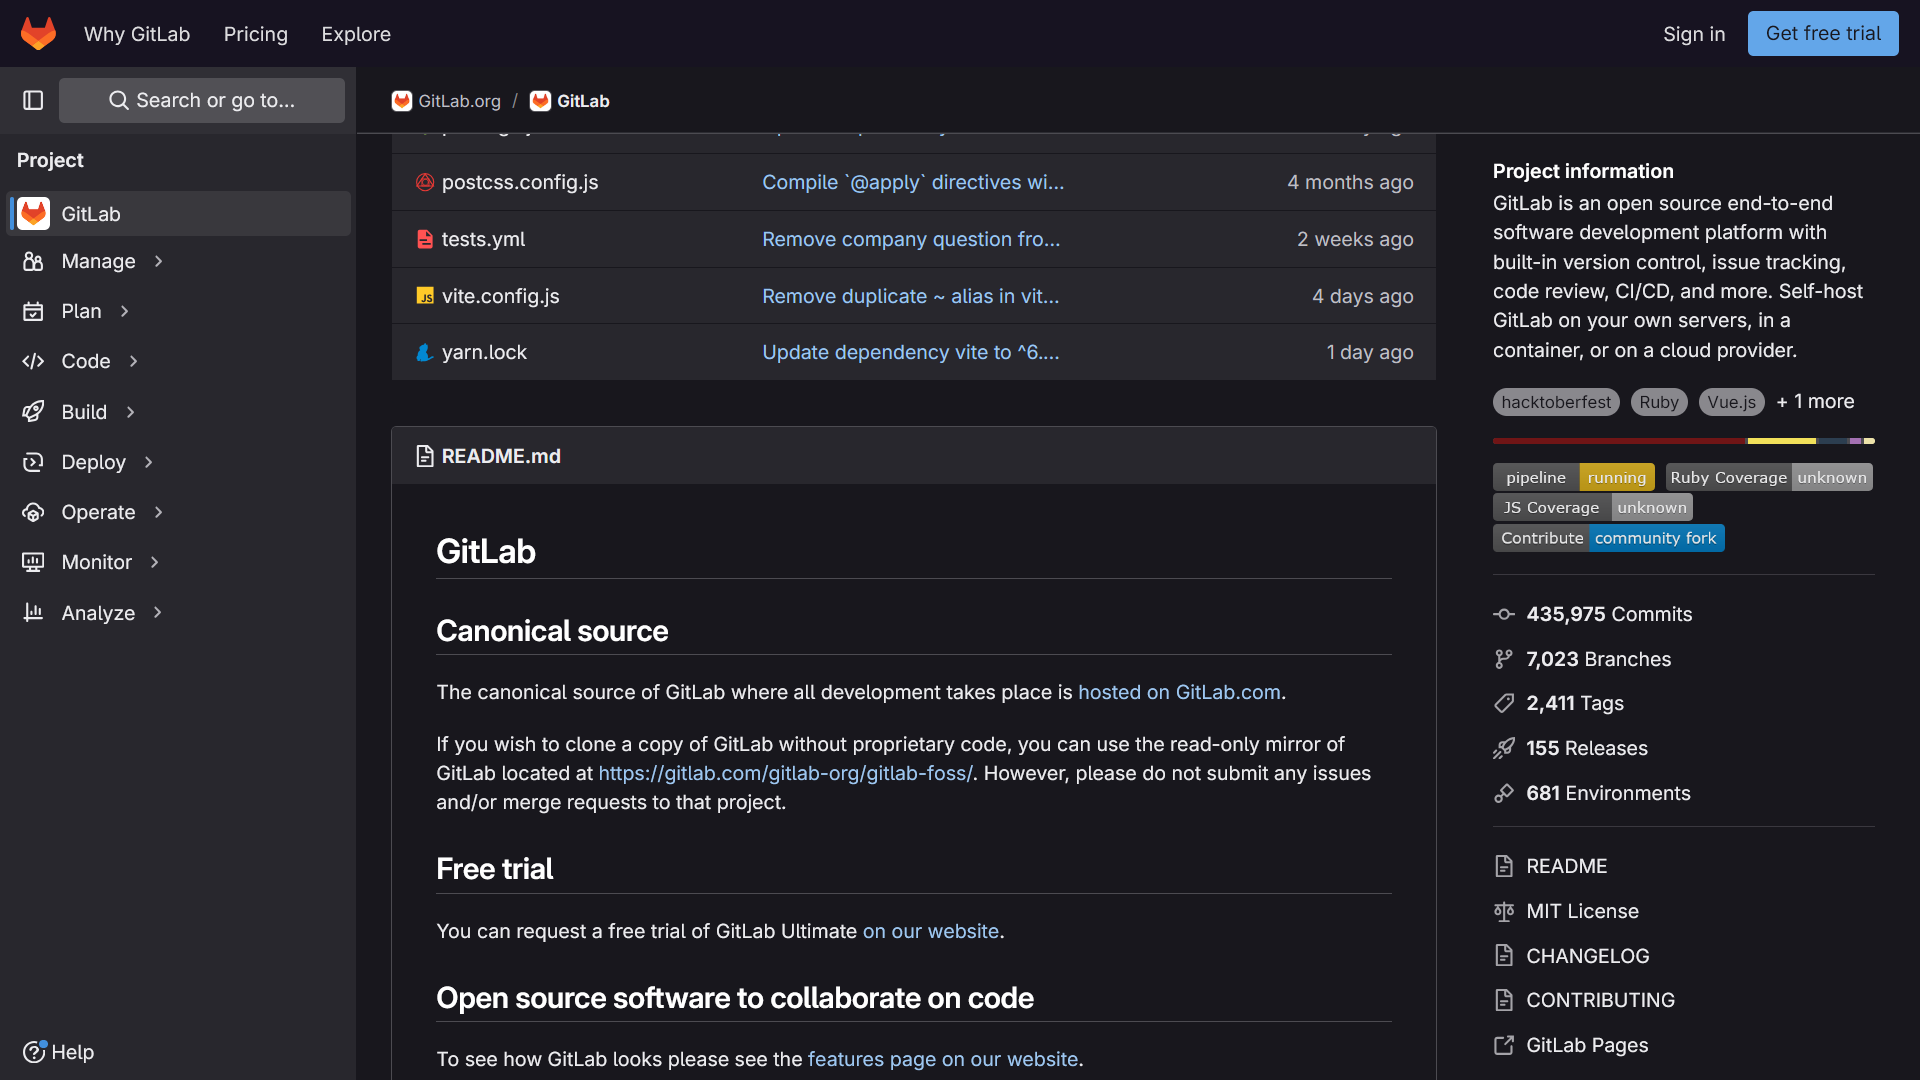
Task: Click 'on our website' free trial link
Action: 931,931
